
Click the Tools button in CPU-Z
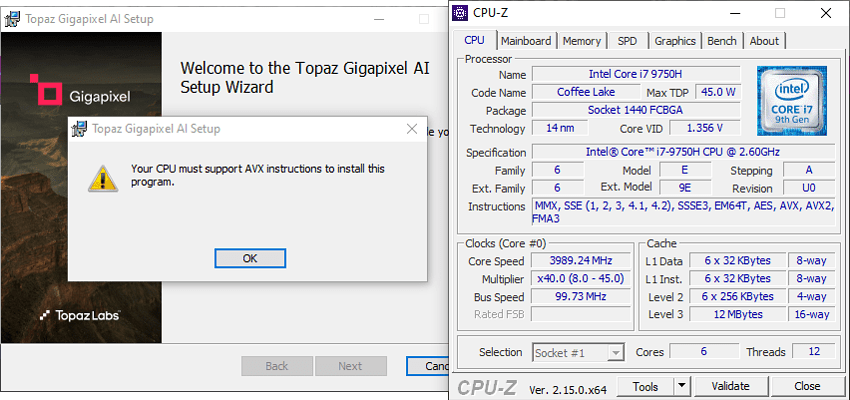645,386
